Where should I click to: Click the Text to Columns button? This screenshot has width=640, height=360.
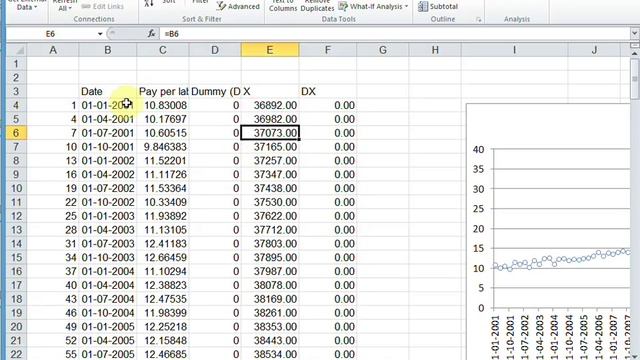click(x=283, y=6)
